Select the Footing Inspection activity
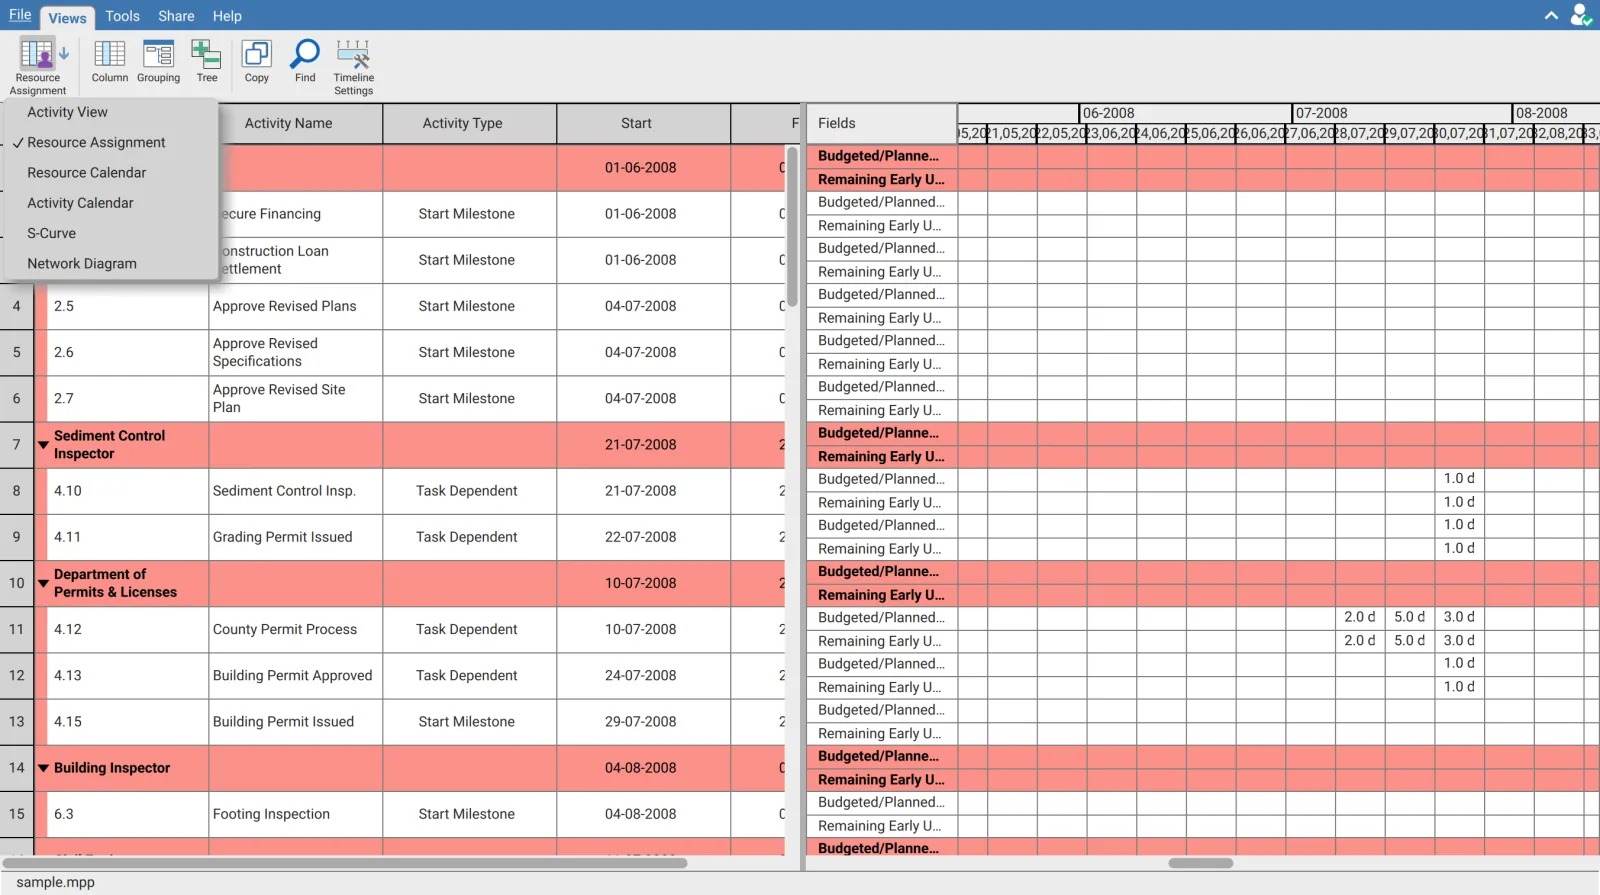This screenshot has height=895, width=1600. (x=295, y=814)
